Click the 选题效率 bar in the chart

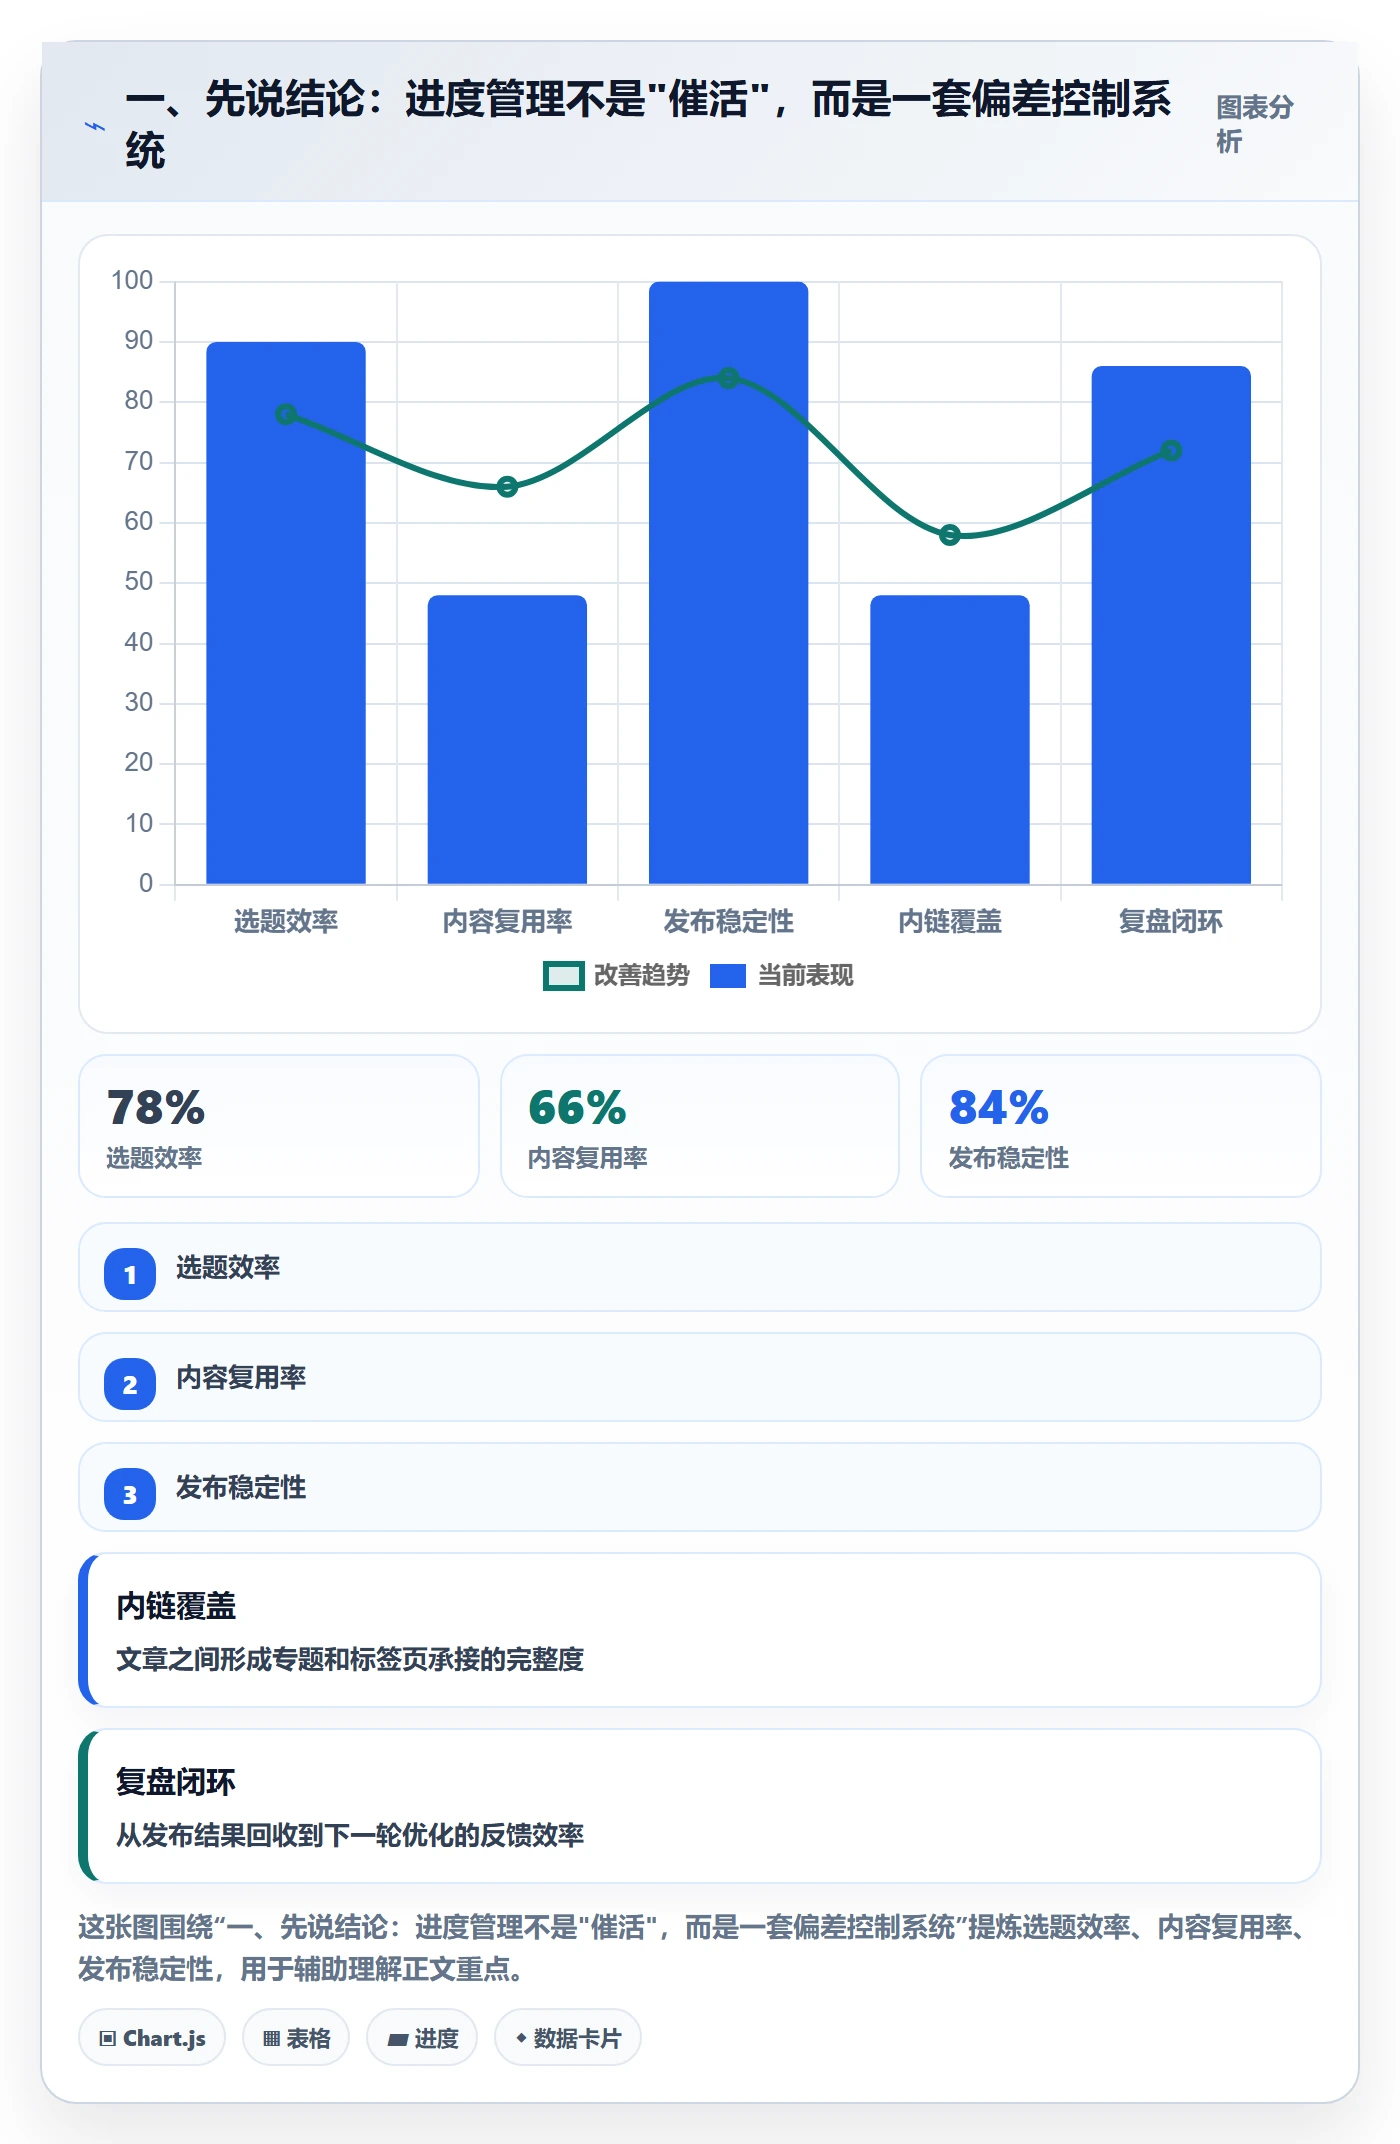[286, 613]
